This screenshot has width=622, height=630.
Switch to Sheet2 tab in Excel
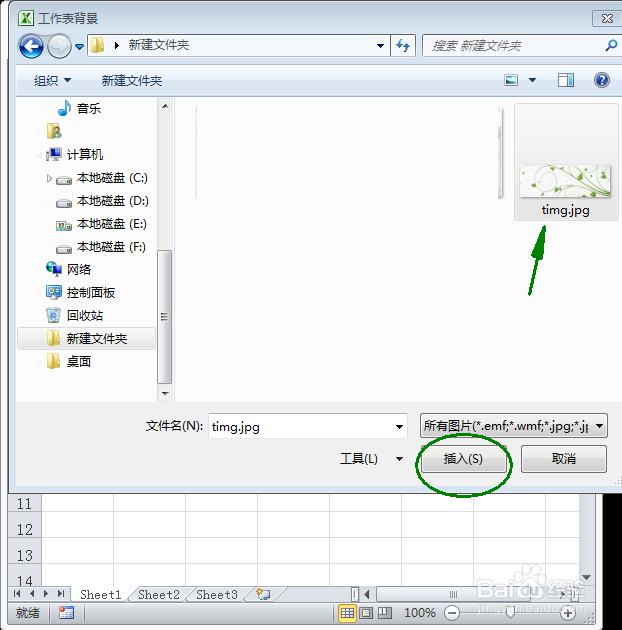coord(159,594)
